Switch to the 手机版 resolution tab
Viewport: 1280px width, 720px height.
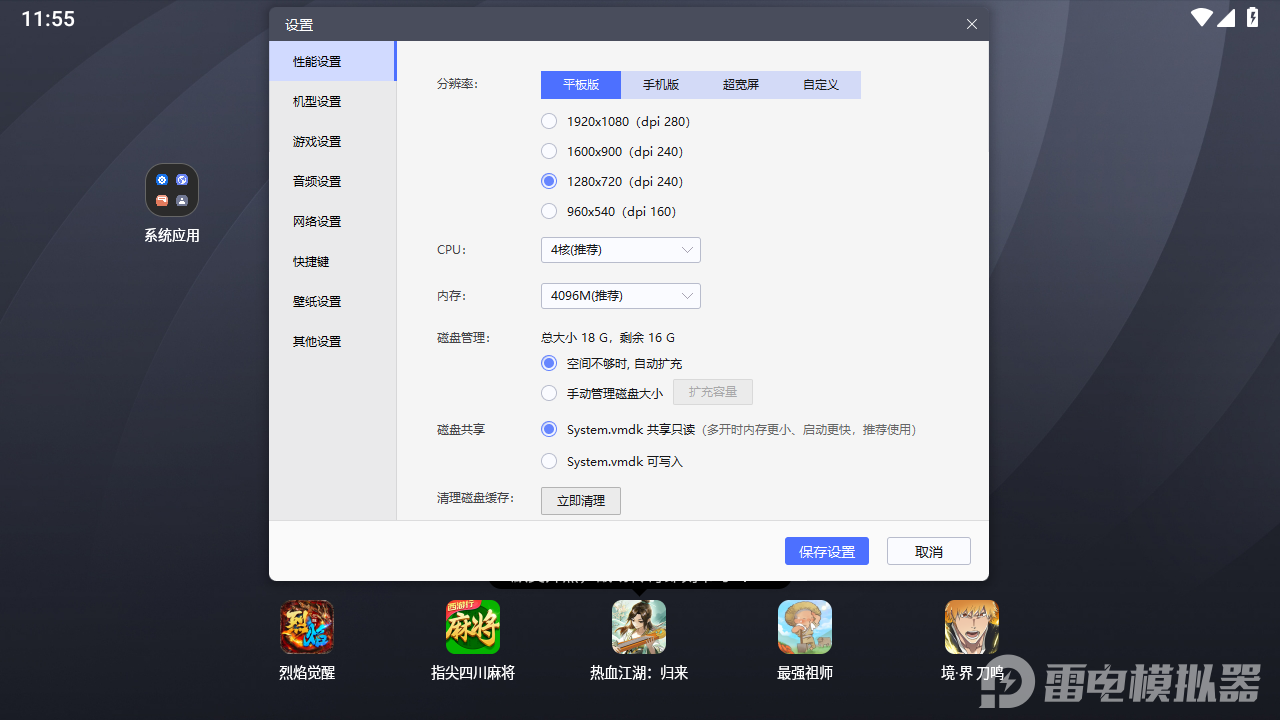point(661,85)
